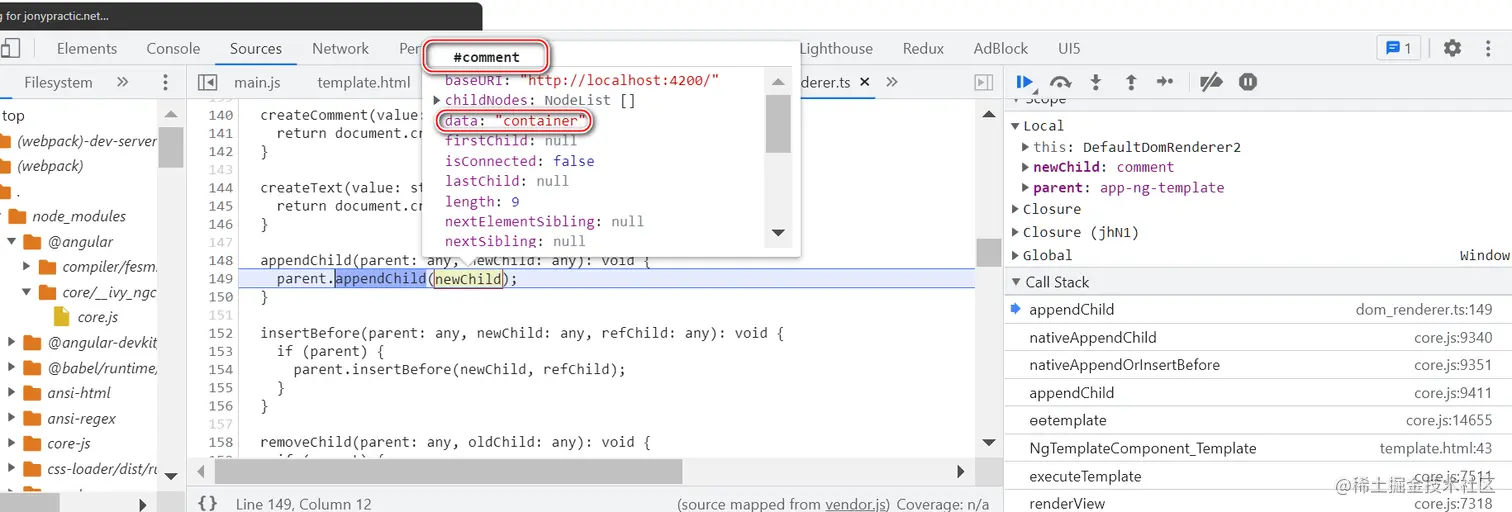1512x512 pixels.
Task: Toggle device toolbar icon
Action: click(10, 48)
